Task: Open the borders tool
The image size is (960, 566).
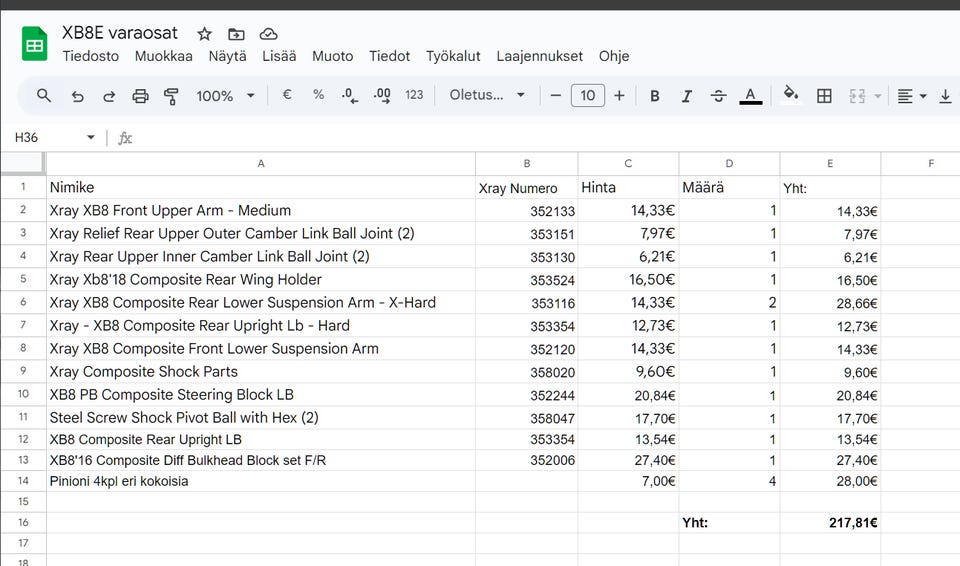Action: click(x=824, y=96)
